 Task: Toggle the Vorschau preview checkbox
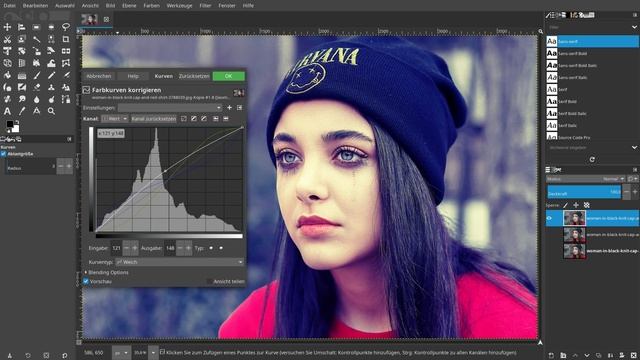86,281
